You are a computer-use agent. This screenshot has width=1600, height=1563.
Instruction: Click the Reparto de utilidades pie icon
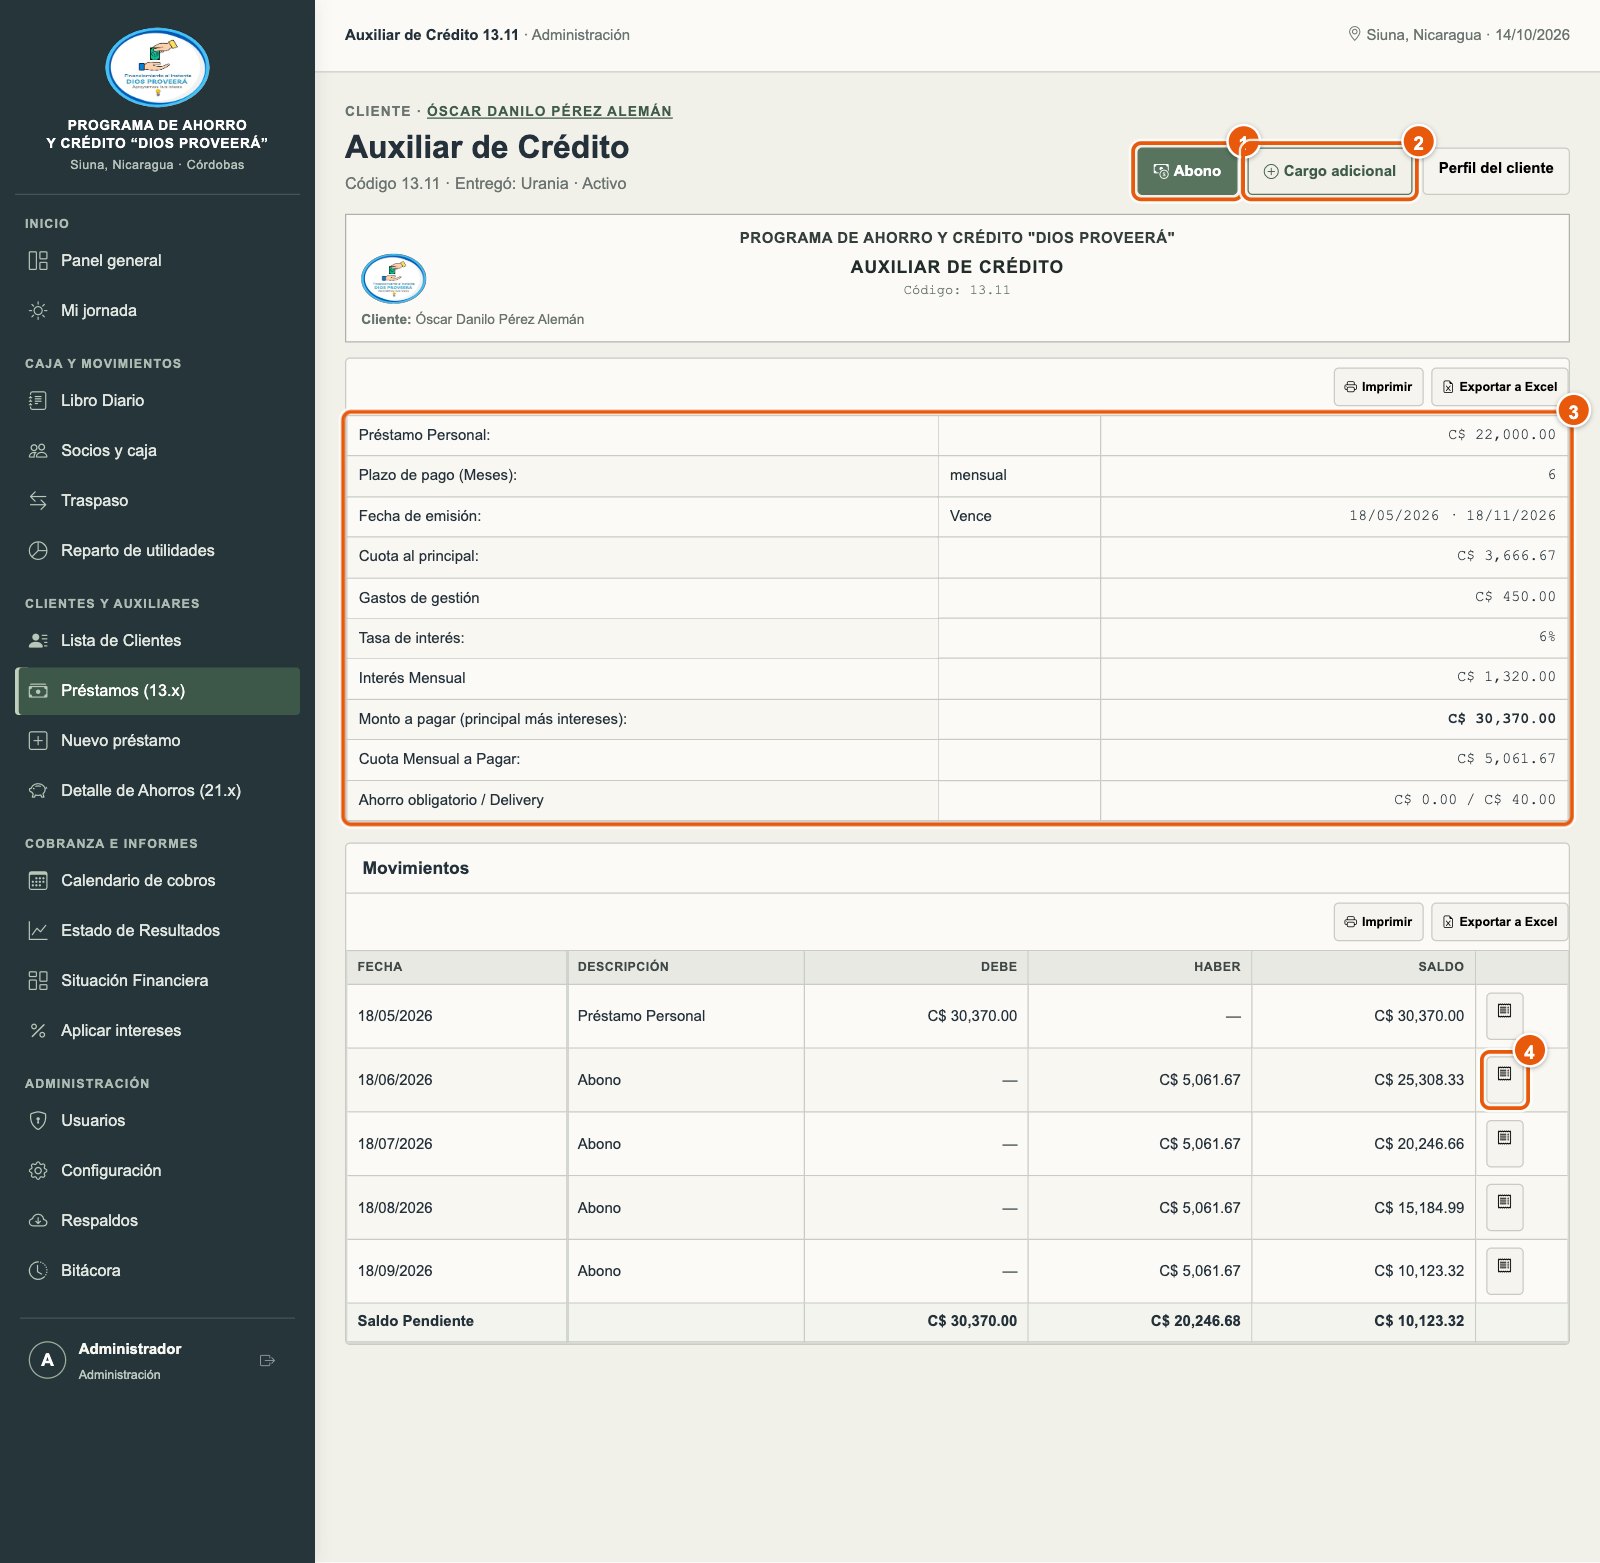38,551
